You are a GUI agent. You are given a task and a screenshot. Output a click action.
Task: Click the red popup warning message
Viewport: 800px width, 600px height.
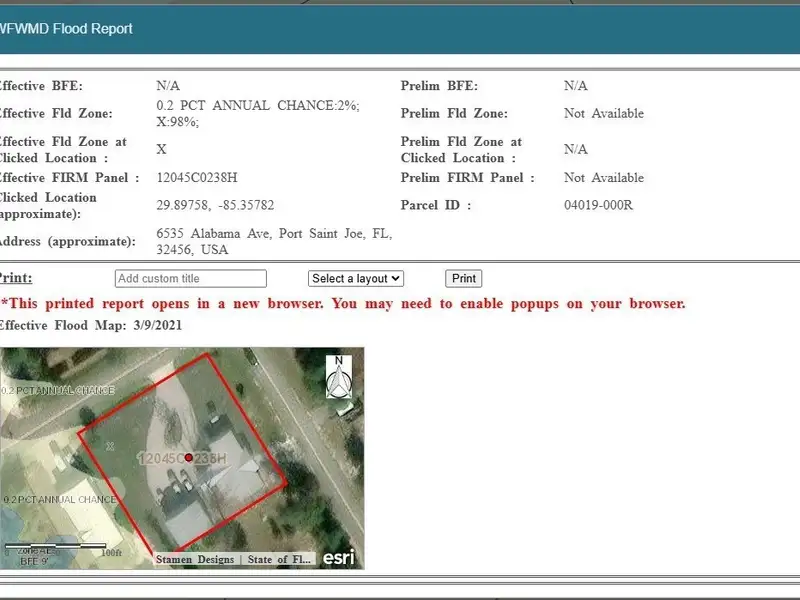[x=343, y=303]
